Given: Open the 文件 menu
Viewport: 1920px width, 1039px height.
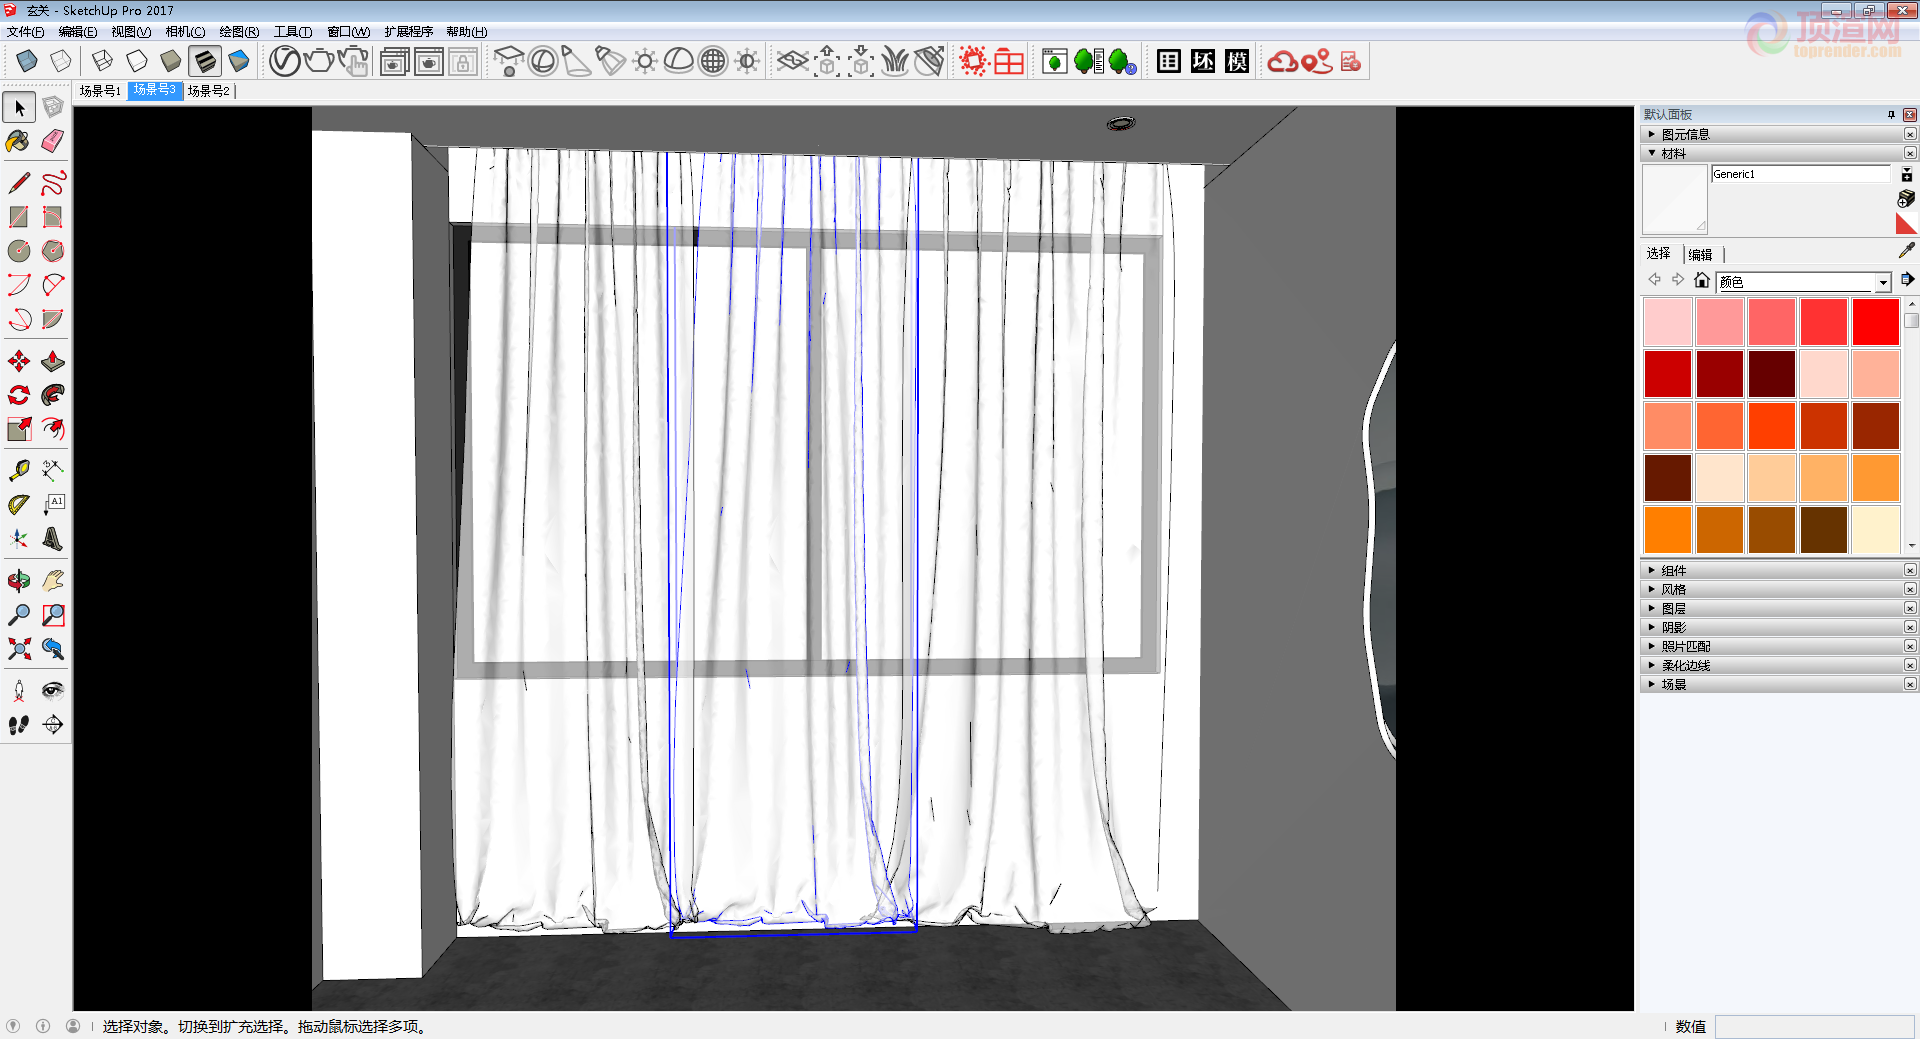Looking at the screenshot, I should 25,32.
